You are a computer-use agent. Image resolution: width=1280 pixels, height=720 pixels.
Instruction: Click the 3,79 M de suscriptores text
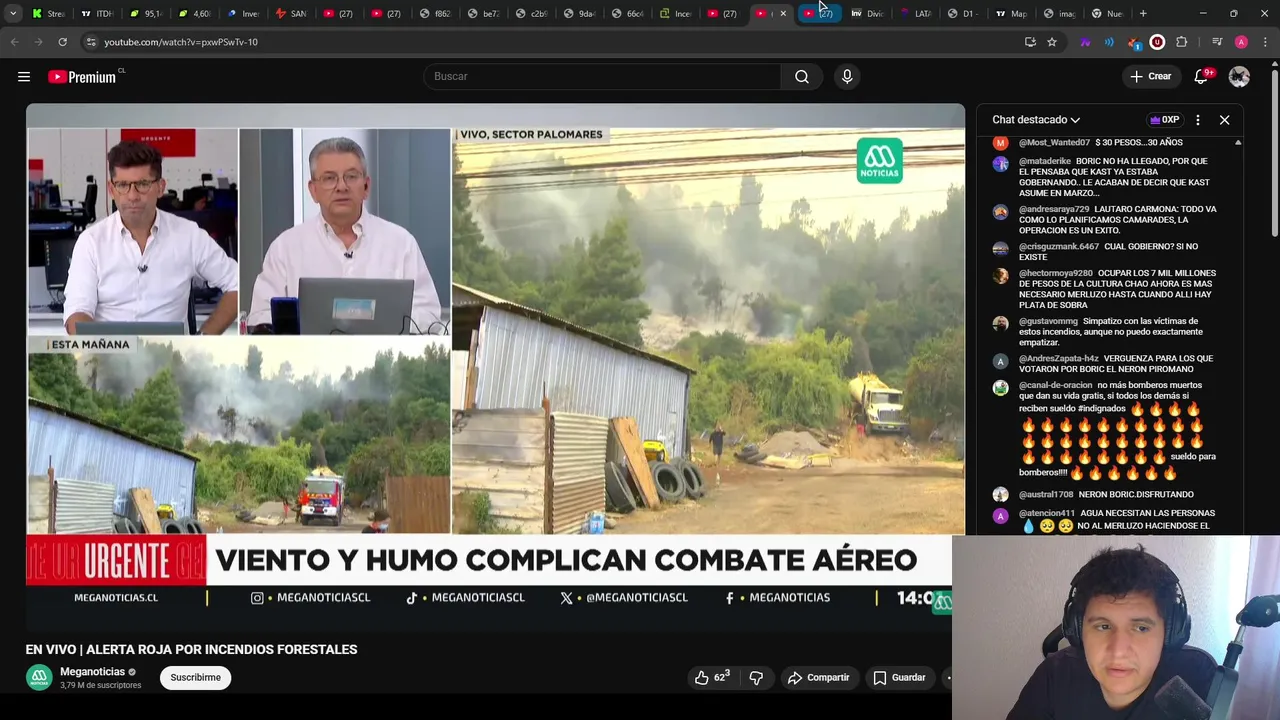click(100, 685)
